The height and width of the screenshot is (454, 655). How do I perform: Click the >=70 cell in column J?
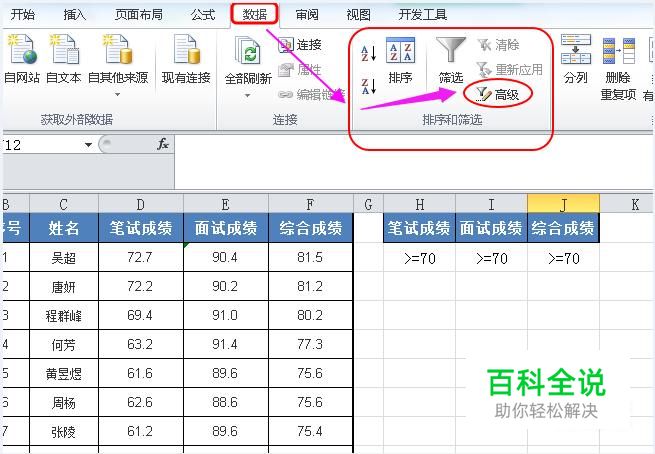563,258
